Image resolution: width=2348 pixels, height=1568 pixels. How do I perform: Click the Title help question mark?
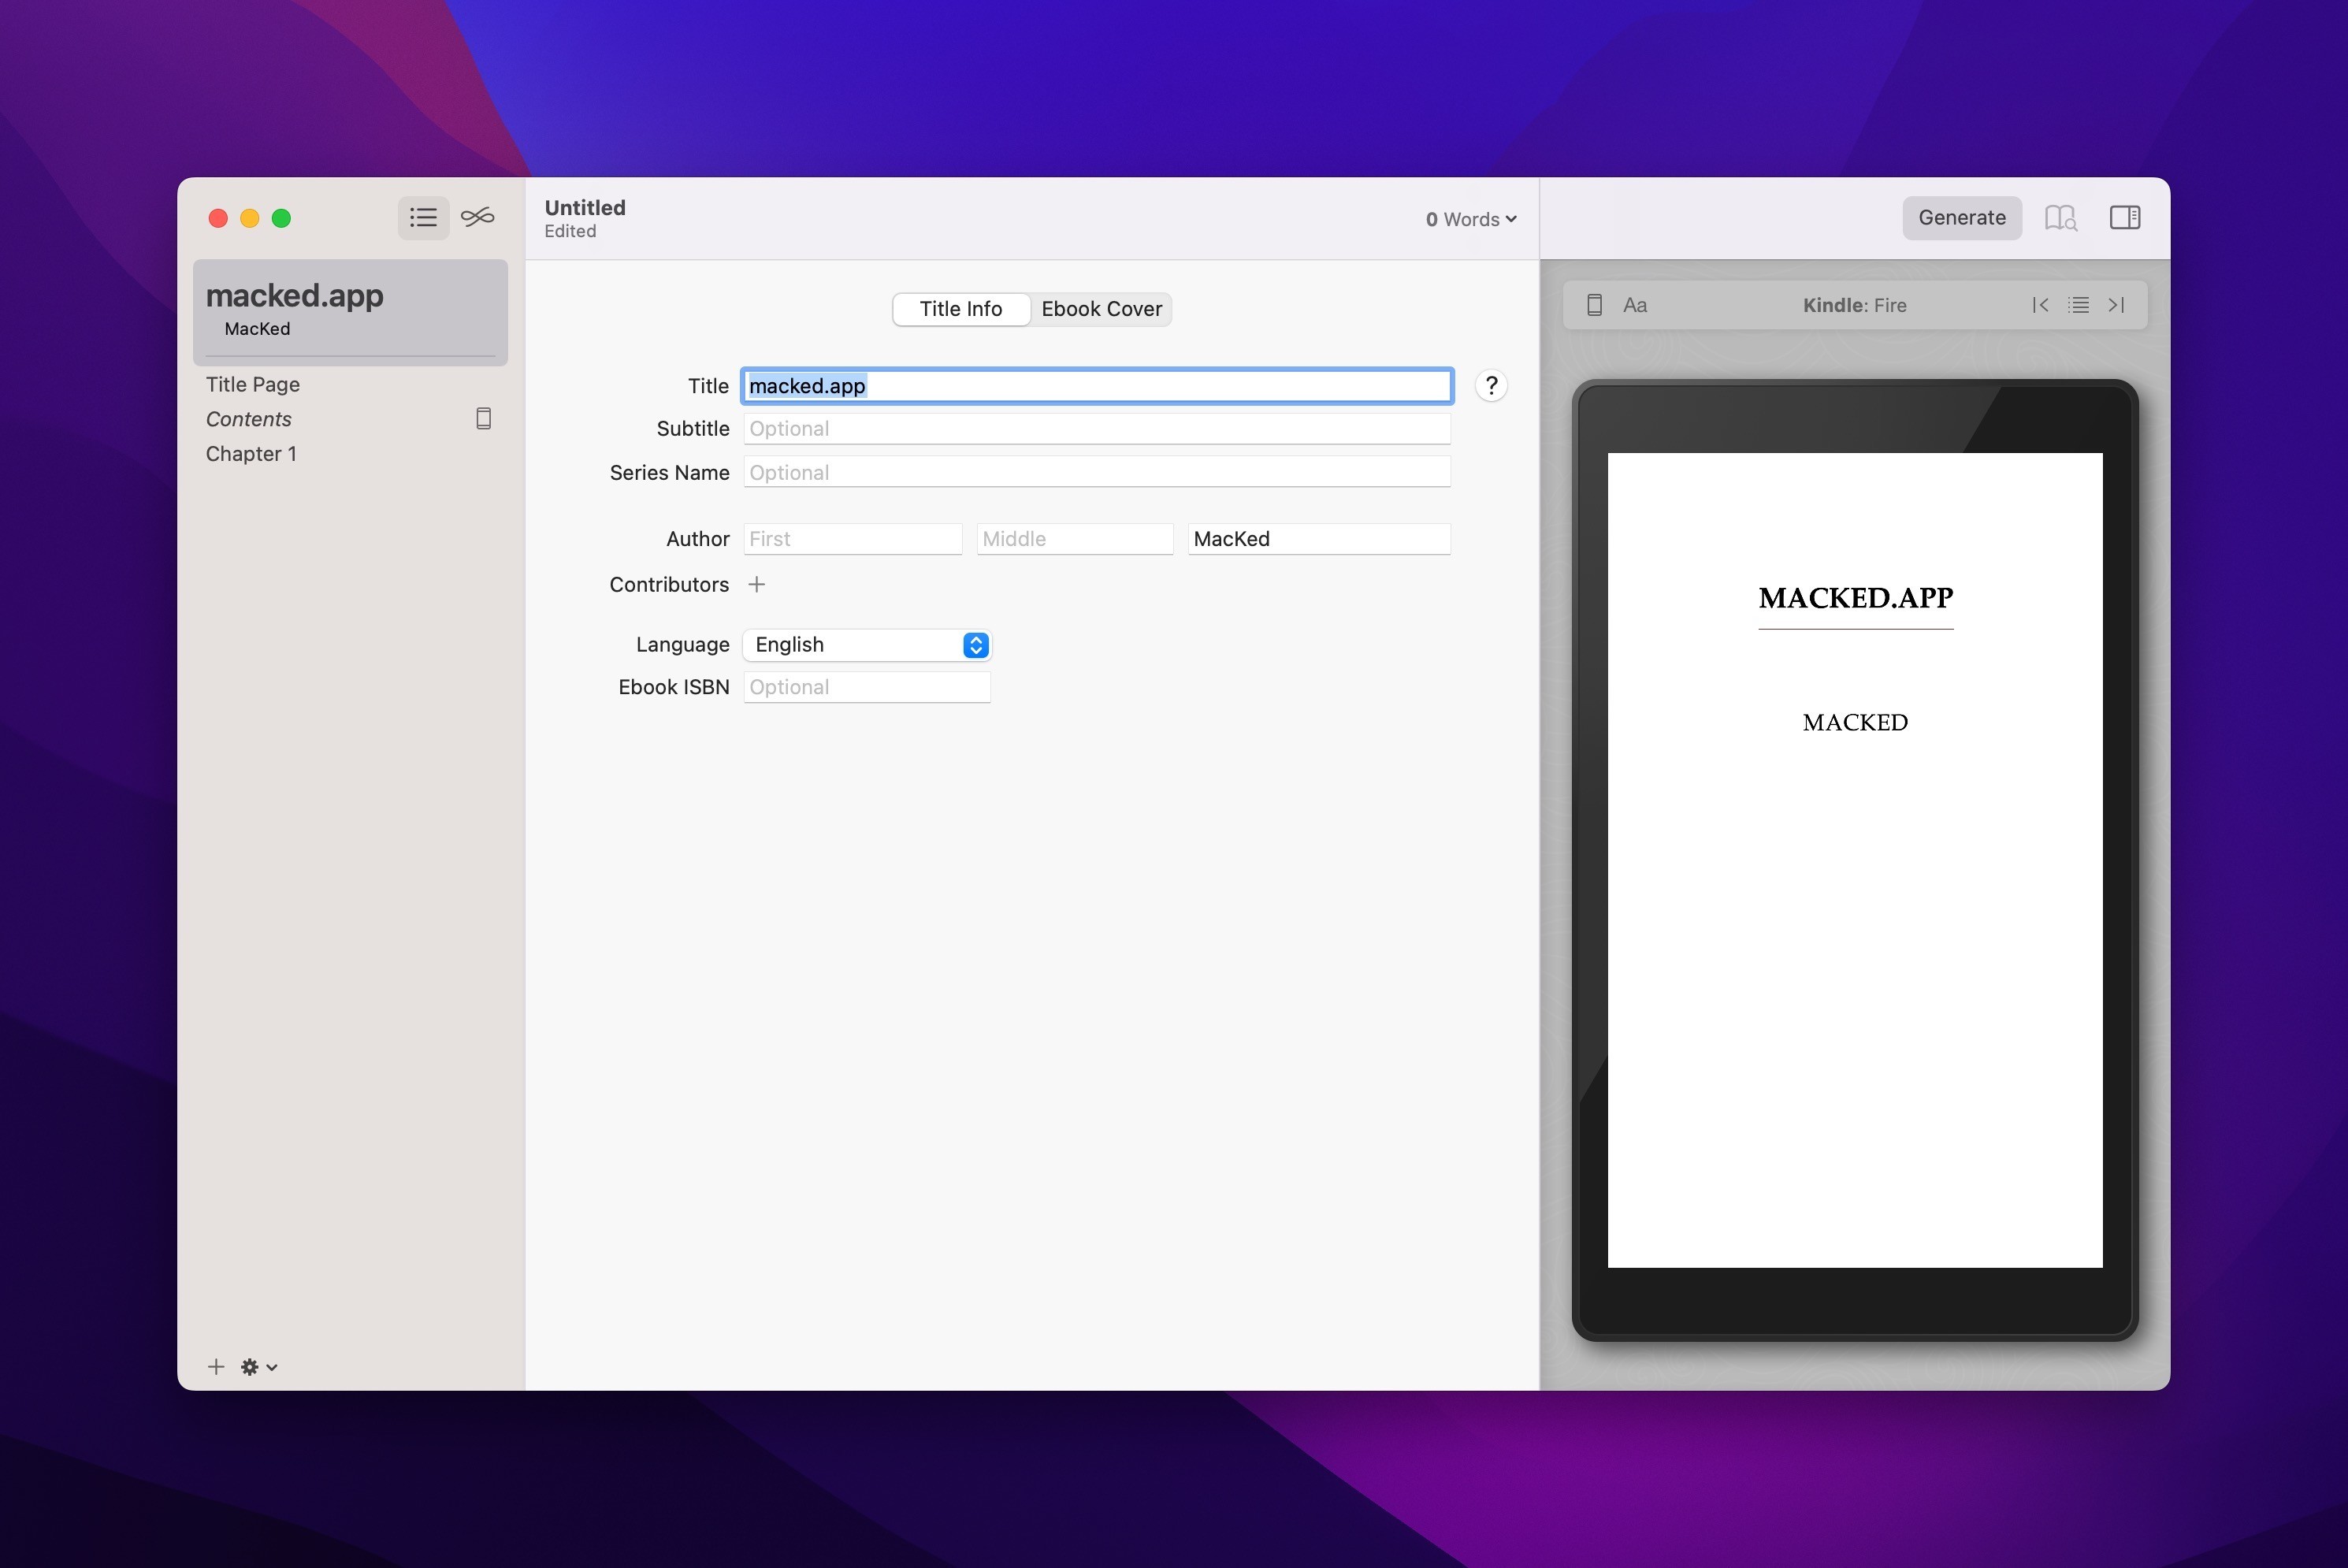pos(1490,386)
